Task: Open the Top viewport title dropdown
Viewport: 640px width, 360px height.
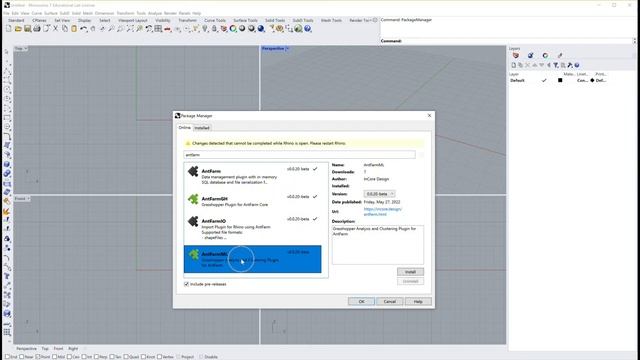Action: click(25, 49)
